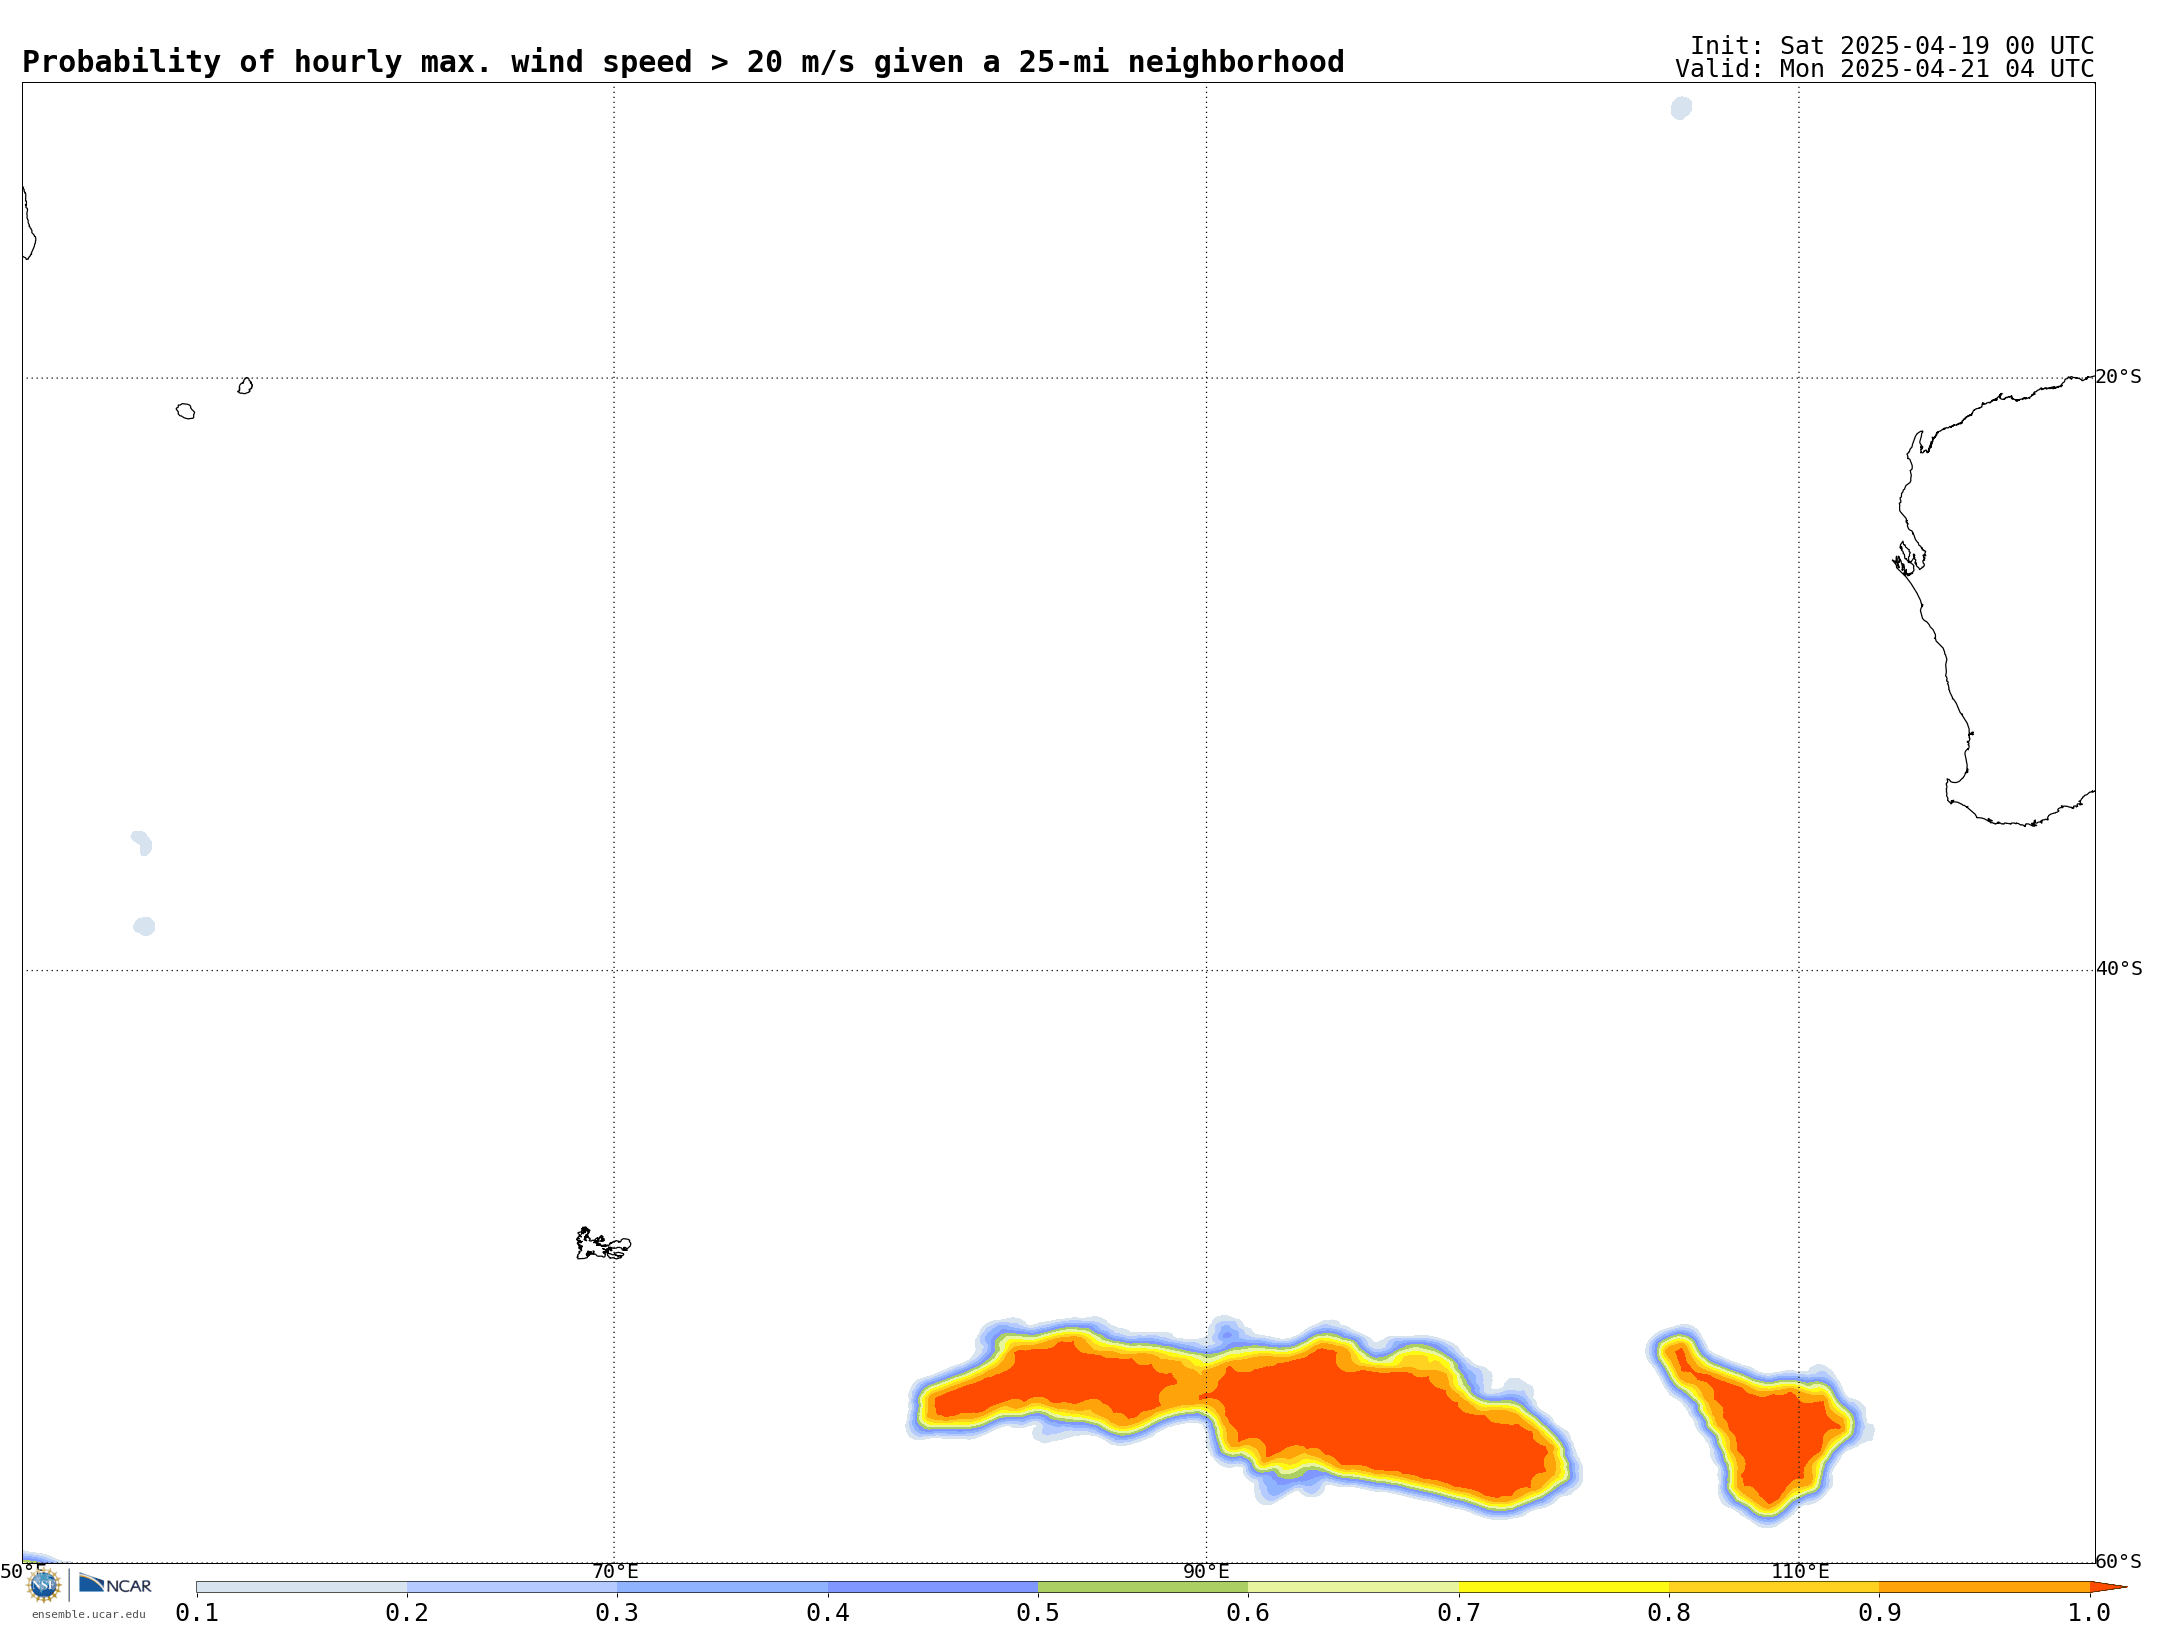Click the small pale probability spot at the top
The height and width of the screenshot is (1626, 2160).
pos(1681,108)
